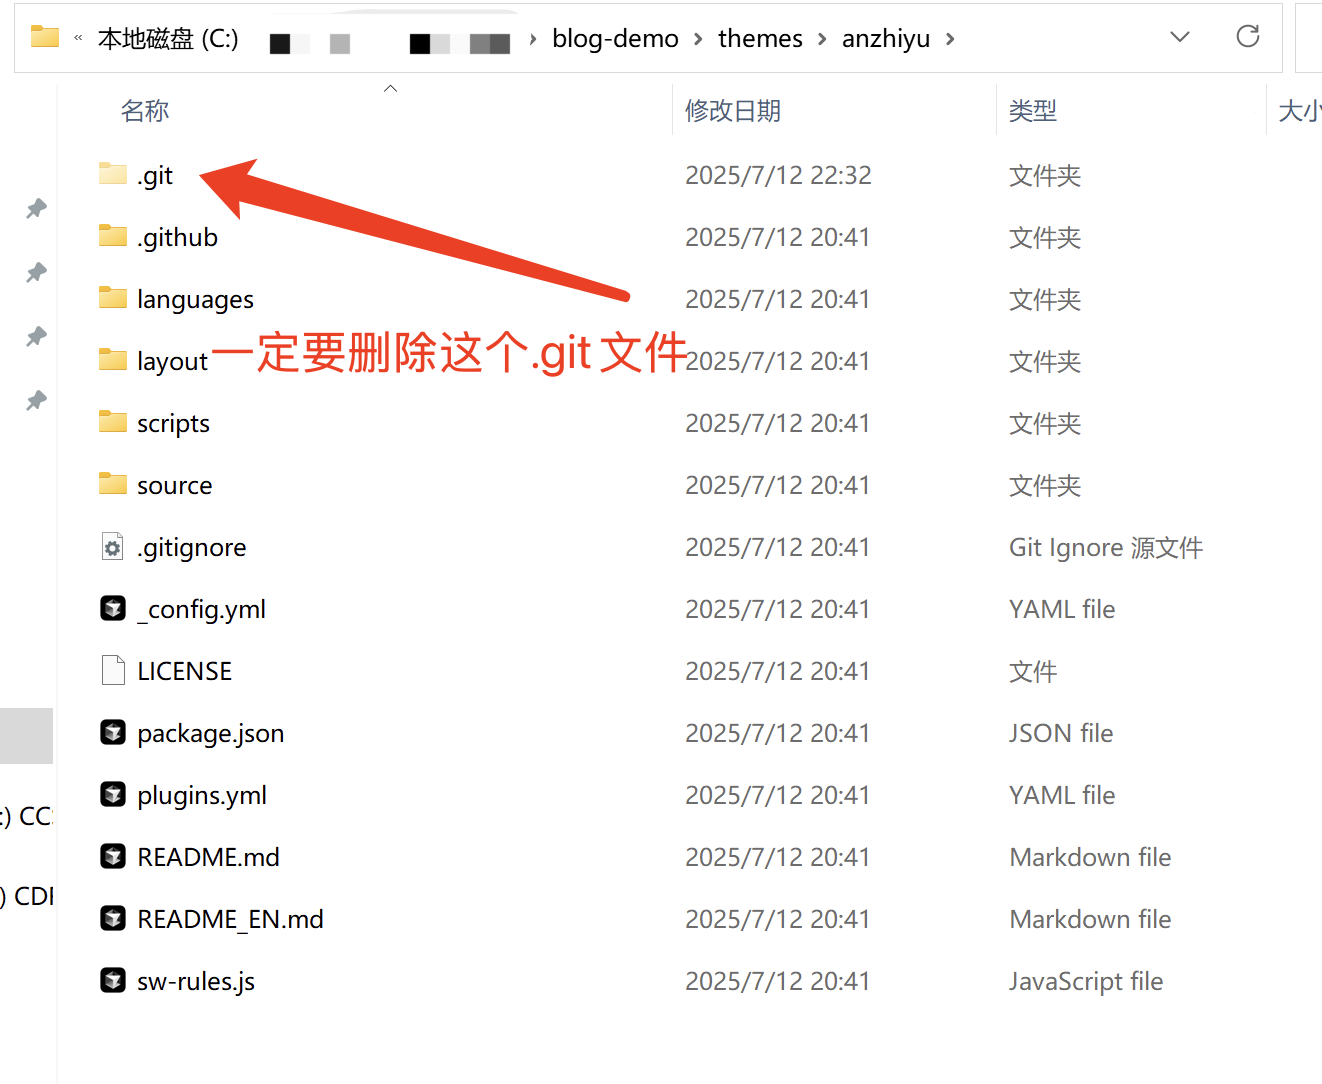Click the .gitignore file gear icon
Image resolution: width=1322 pixels, height=1084 pixels.
coord(113,547)
